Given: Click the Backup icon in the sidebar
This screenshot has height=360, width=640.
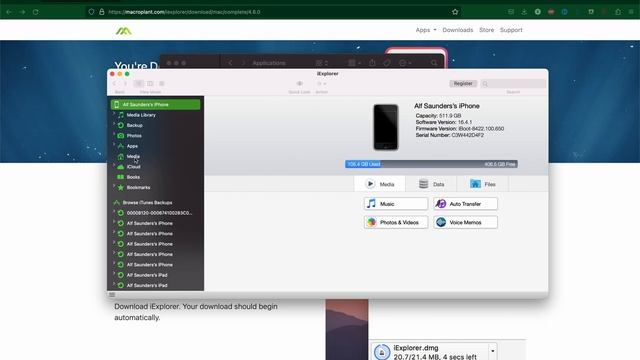Looking at the screenshot, I should pyautogui.click(x=121, y=125).
